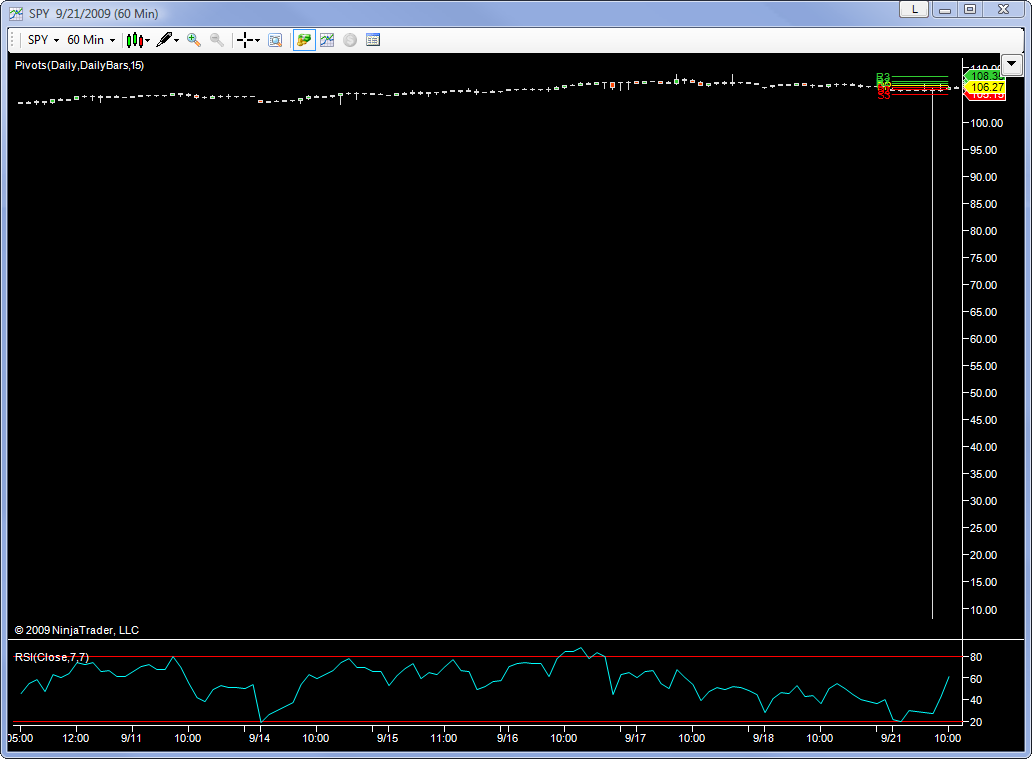Open the 60 Min interval dropdown

pos(91,40)
